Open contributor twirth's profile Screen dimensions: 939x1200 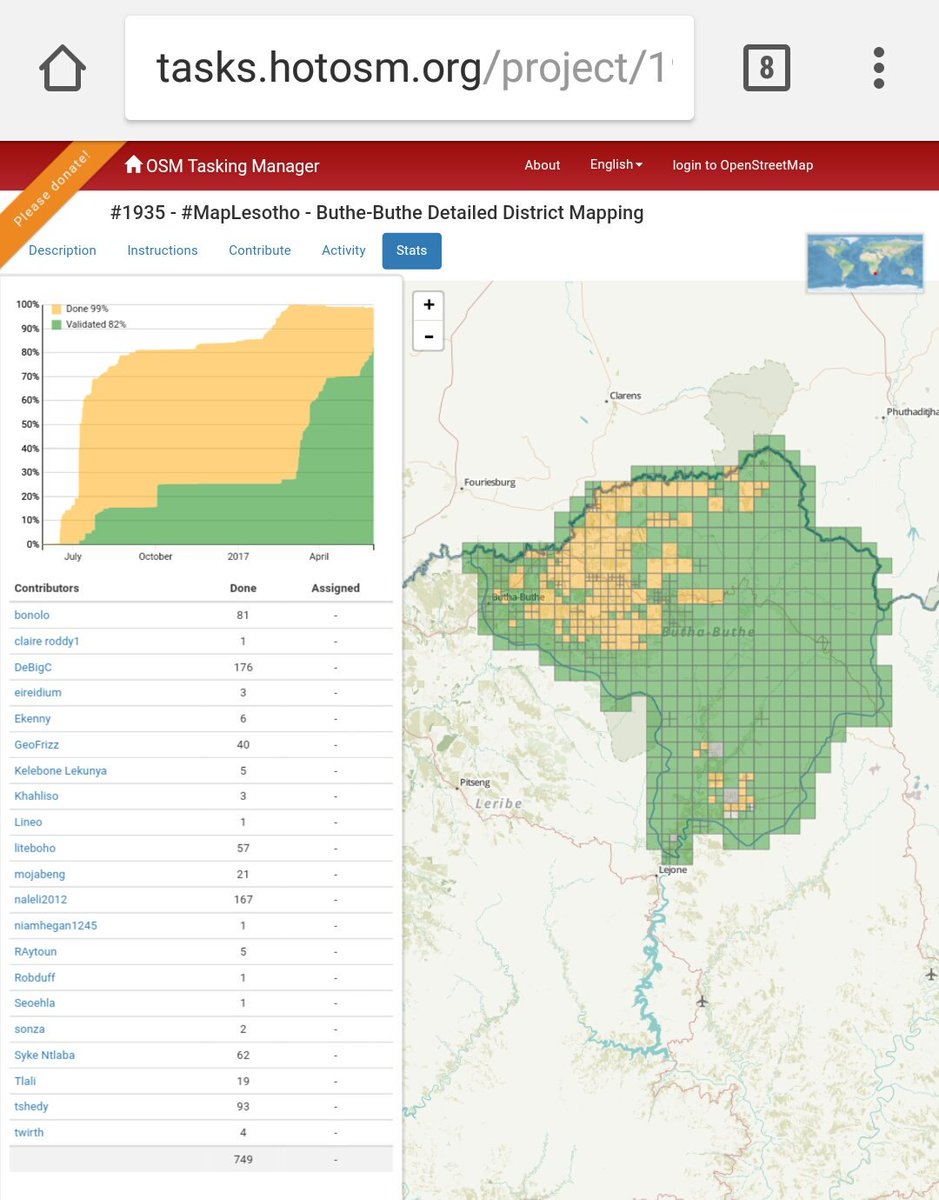coord(29,1133)
